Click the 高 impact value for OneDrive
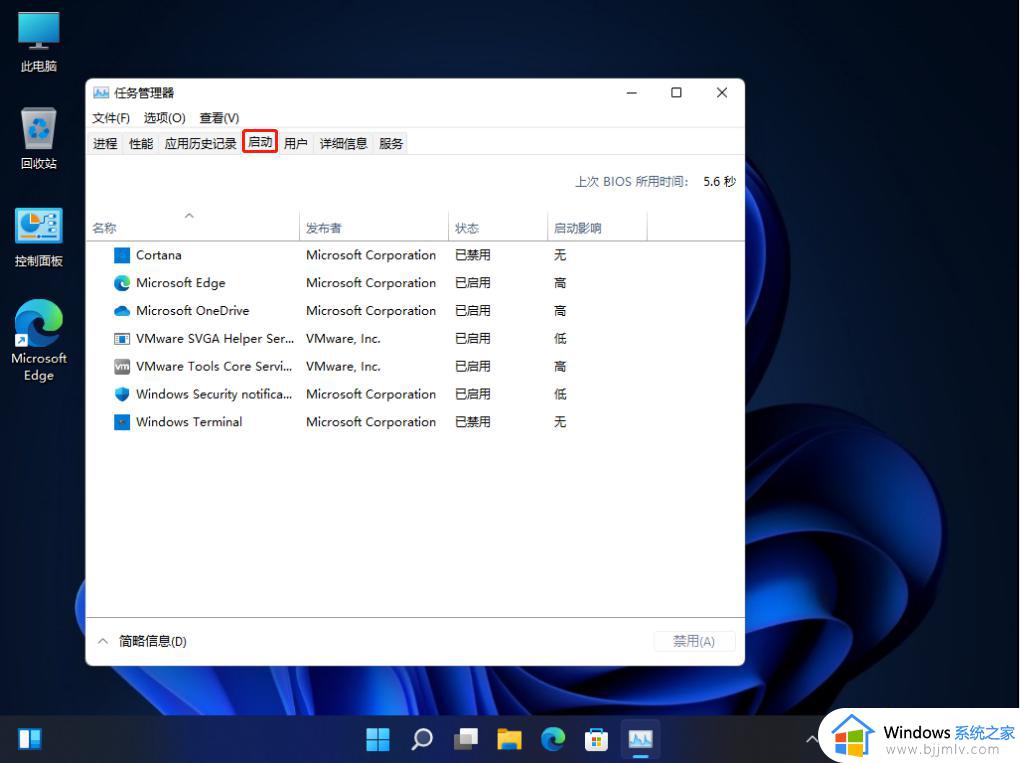 pyautogui.click(x=560, y=311)
